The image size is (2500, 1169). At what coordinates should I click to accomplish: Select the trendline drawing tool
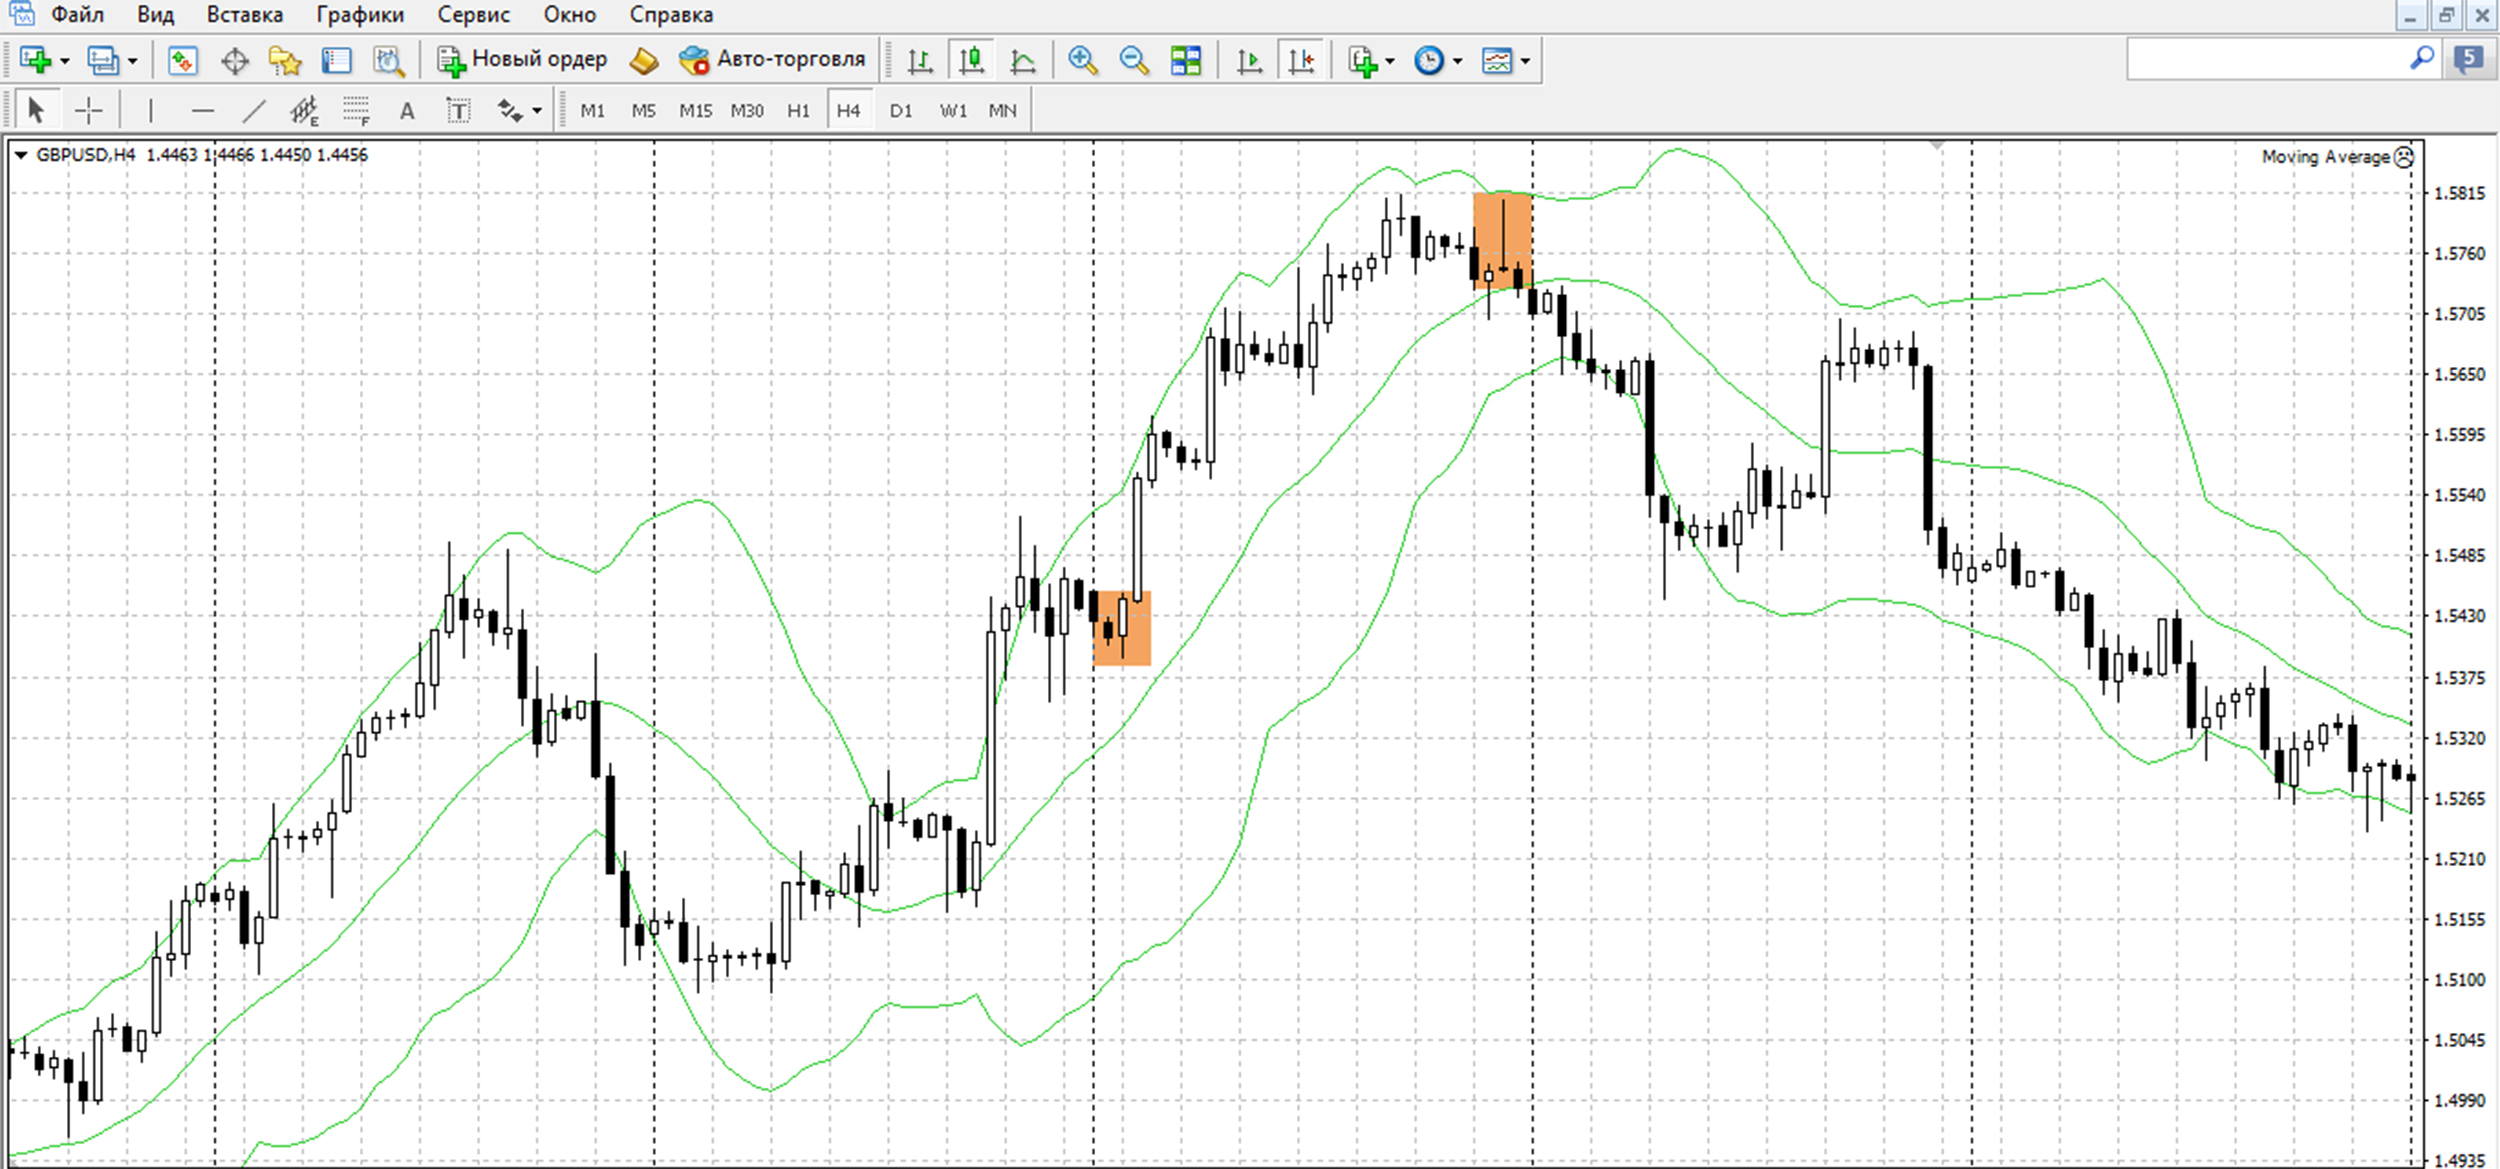click(254, 110)
